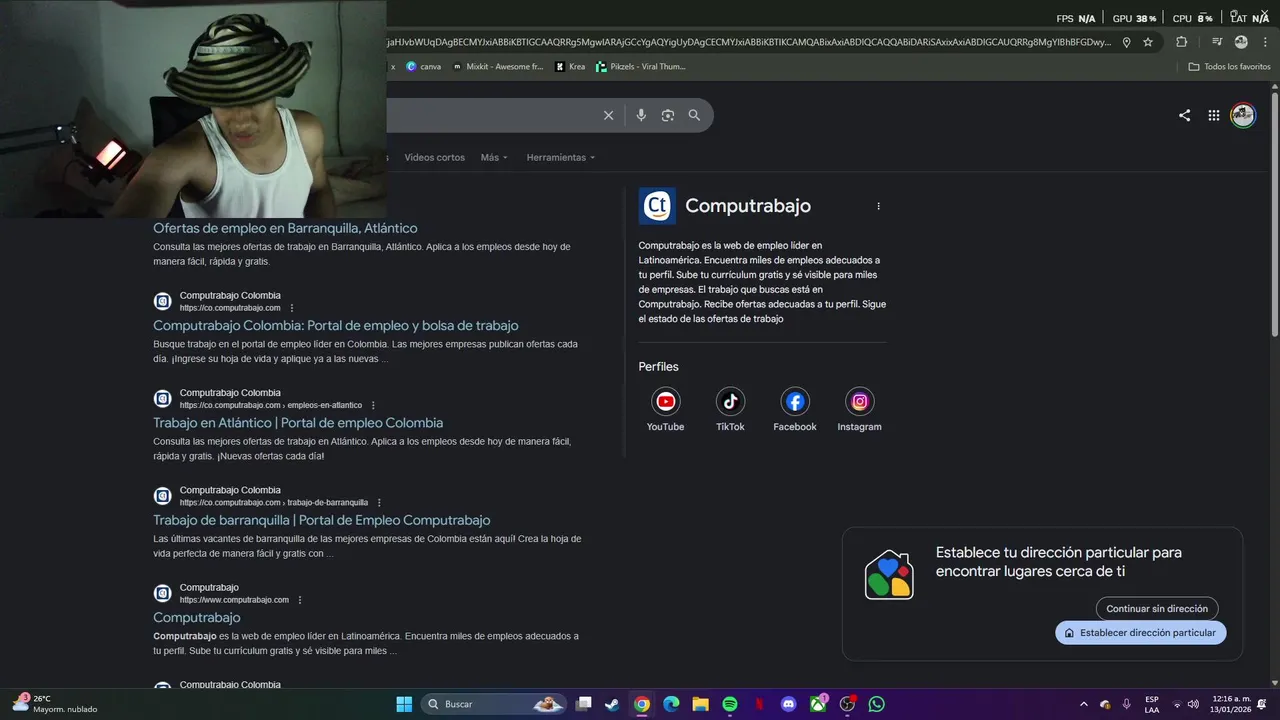The width and height of the screenshot is (1280, 720).
Task: Open the Krea bookmark
Action: pyautogui.click(x=569, y=67)
